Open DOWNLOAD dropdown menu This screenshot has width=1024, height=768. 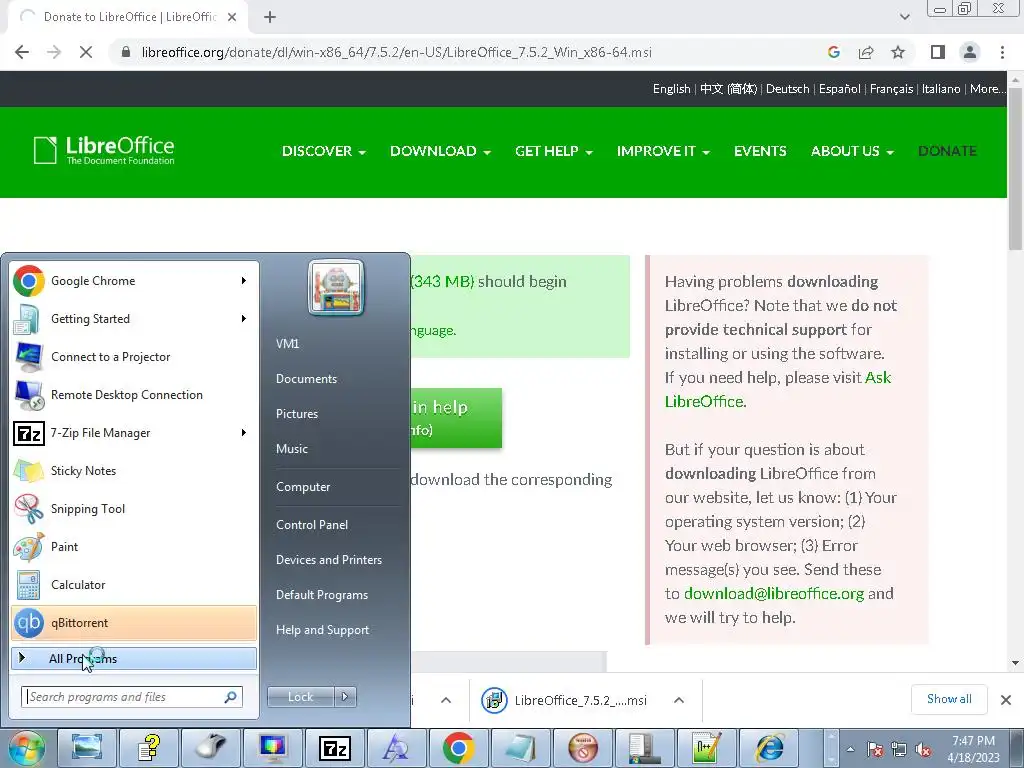click(x=440, y=151)
